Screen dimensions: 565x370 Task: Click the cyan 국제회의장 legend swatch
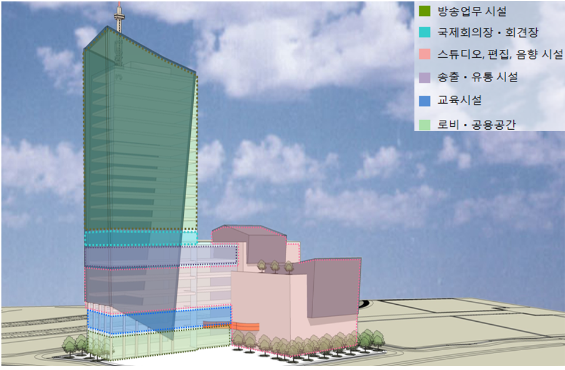[x=425, y=32]
